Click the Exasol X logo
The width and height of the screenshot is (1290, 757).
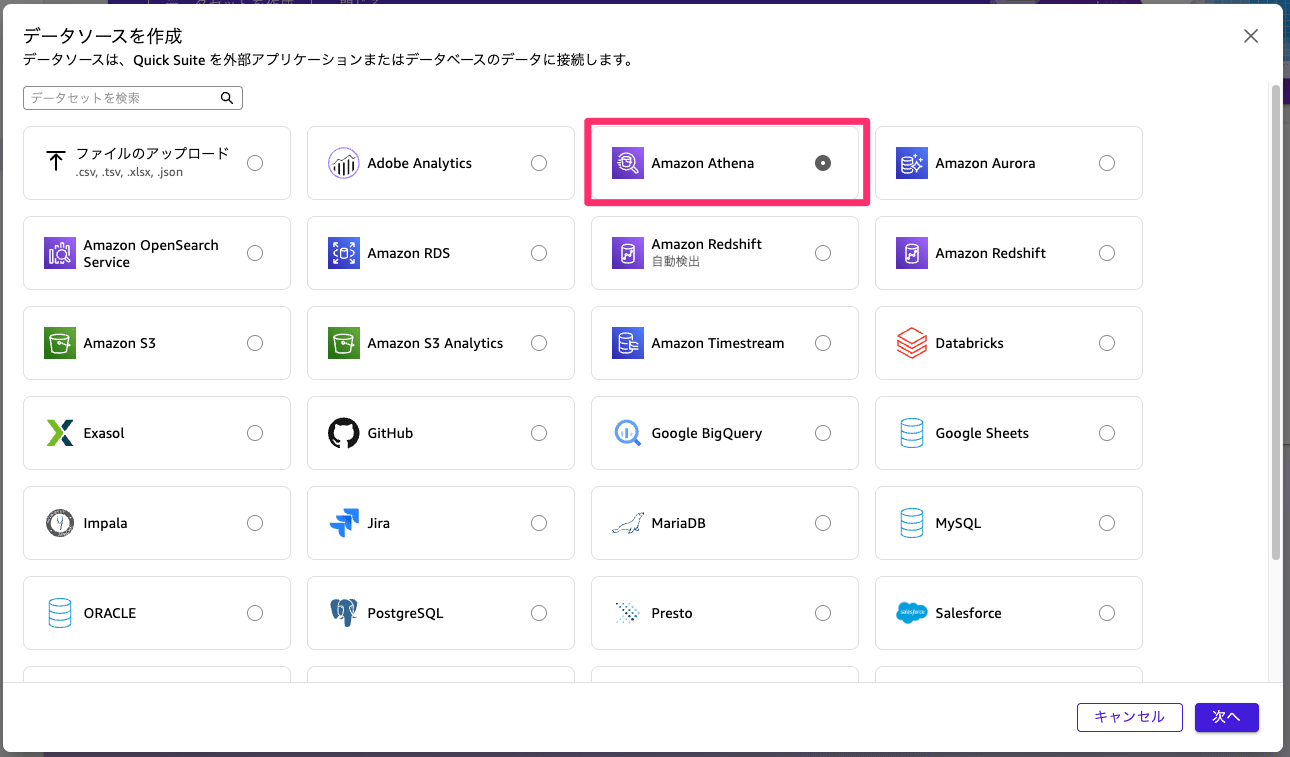(x=60, y=433)
